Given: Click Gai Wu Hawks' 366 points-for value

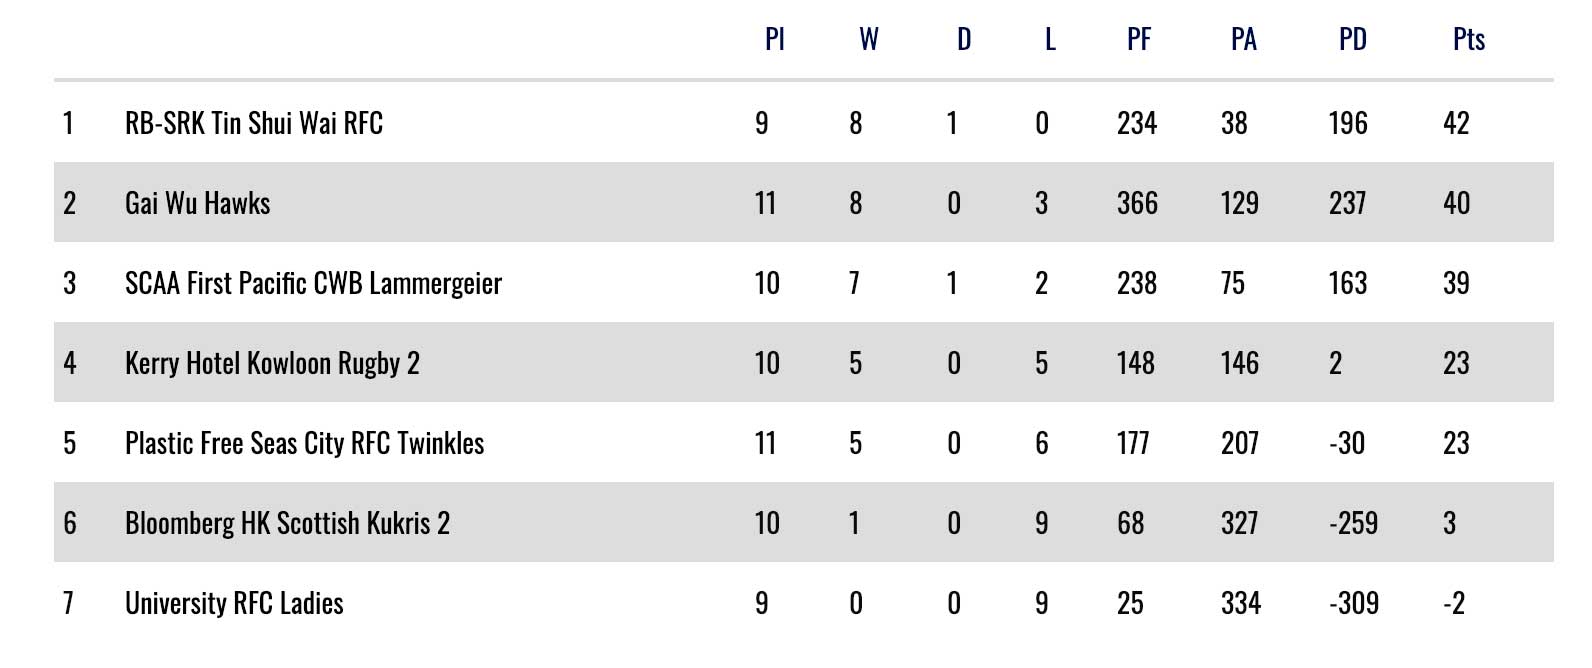Looking at the screenshot, I should coord(1137,203).
